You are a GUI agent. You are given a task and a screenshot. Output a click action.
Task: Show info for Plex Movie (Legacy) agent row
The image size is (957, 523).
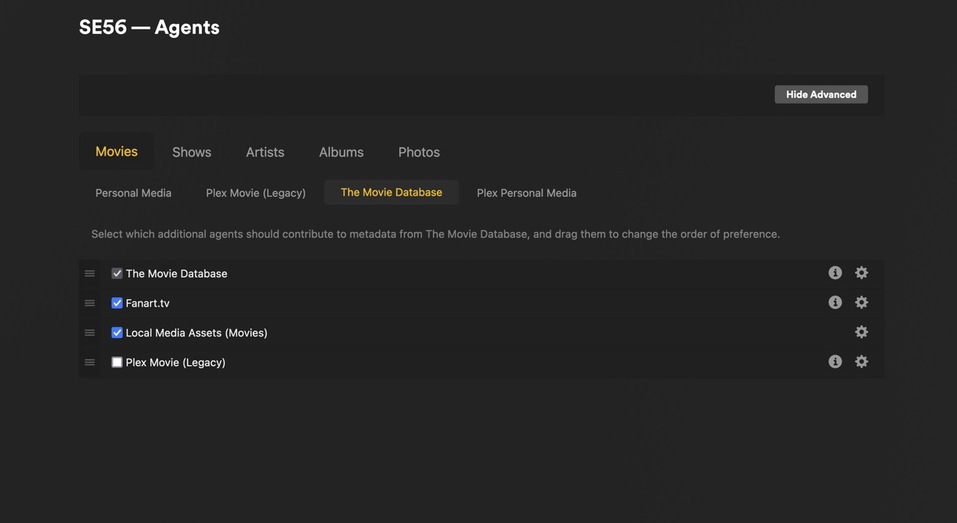pos(835,361)
